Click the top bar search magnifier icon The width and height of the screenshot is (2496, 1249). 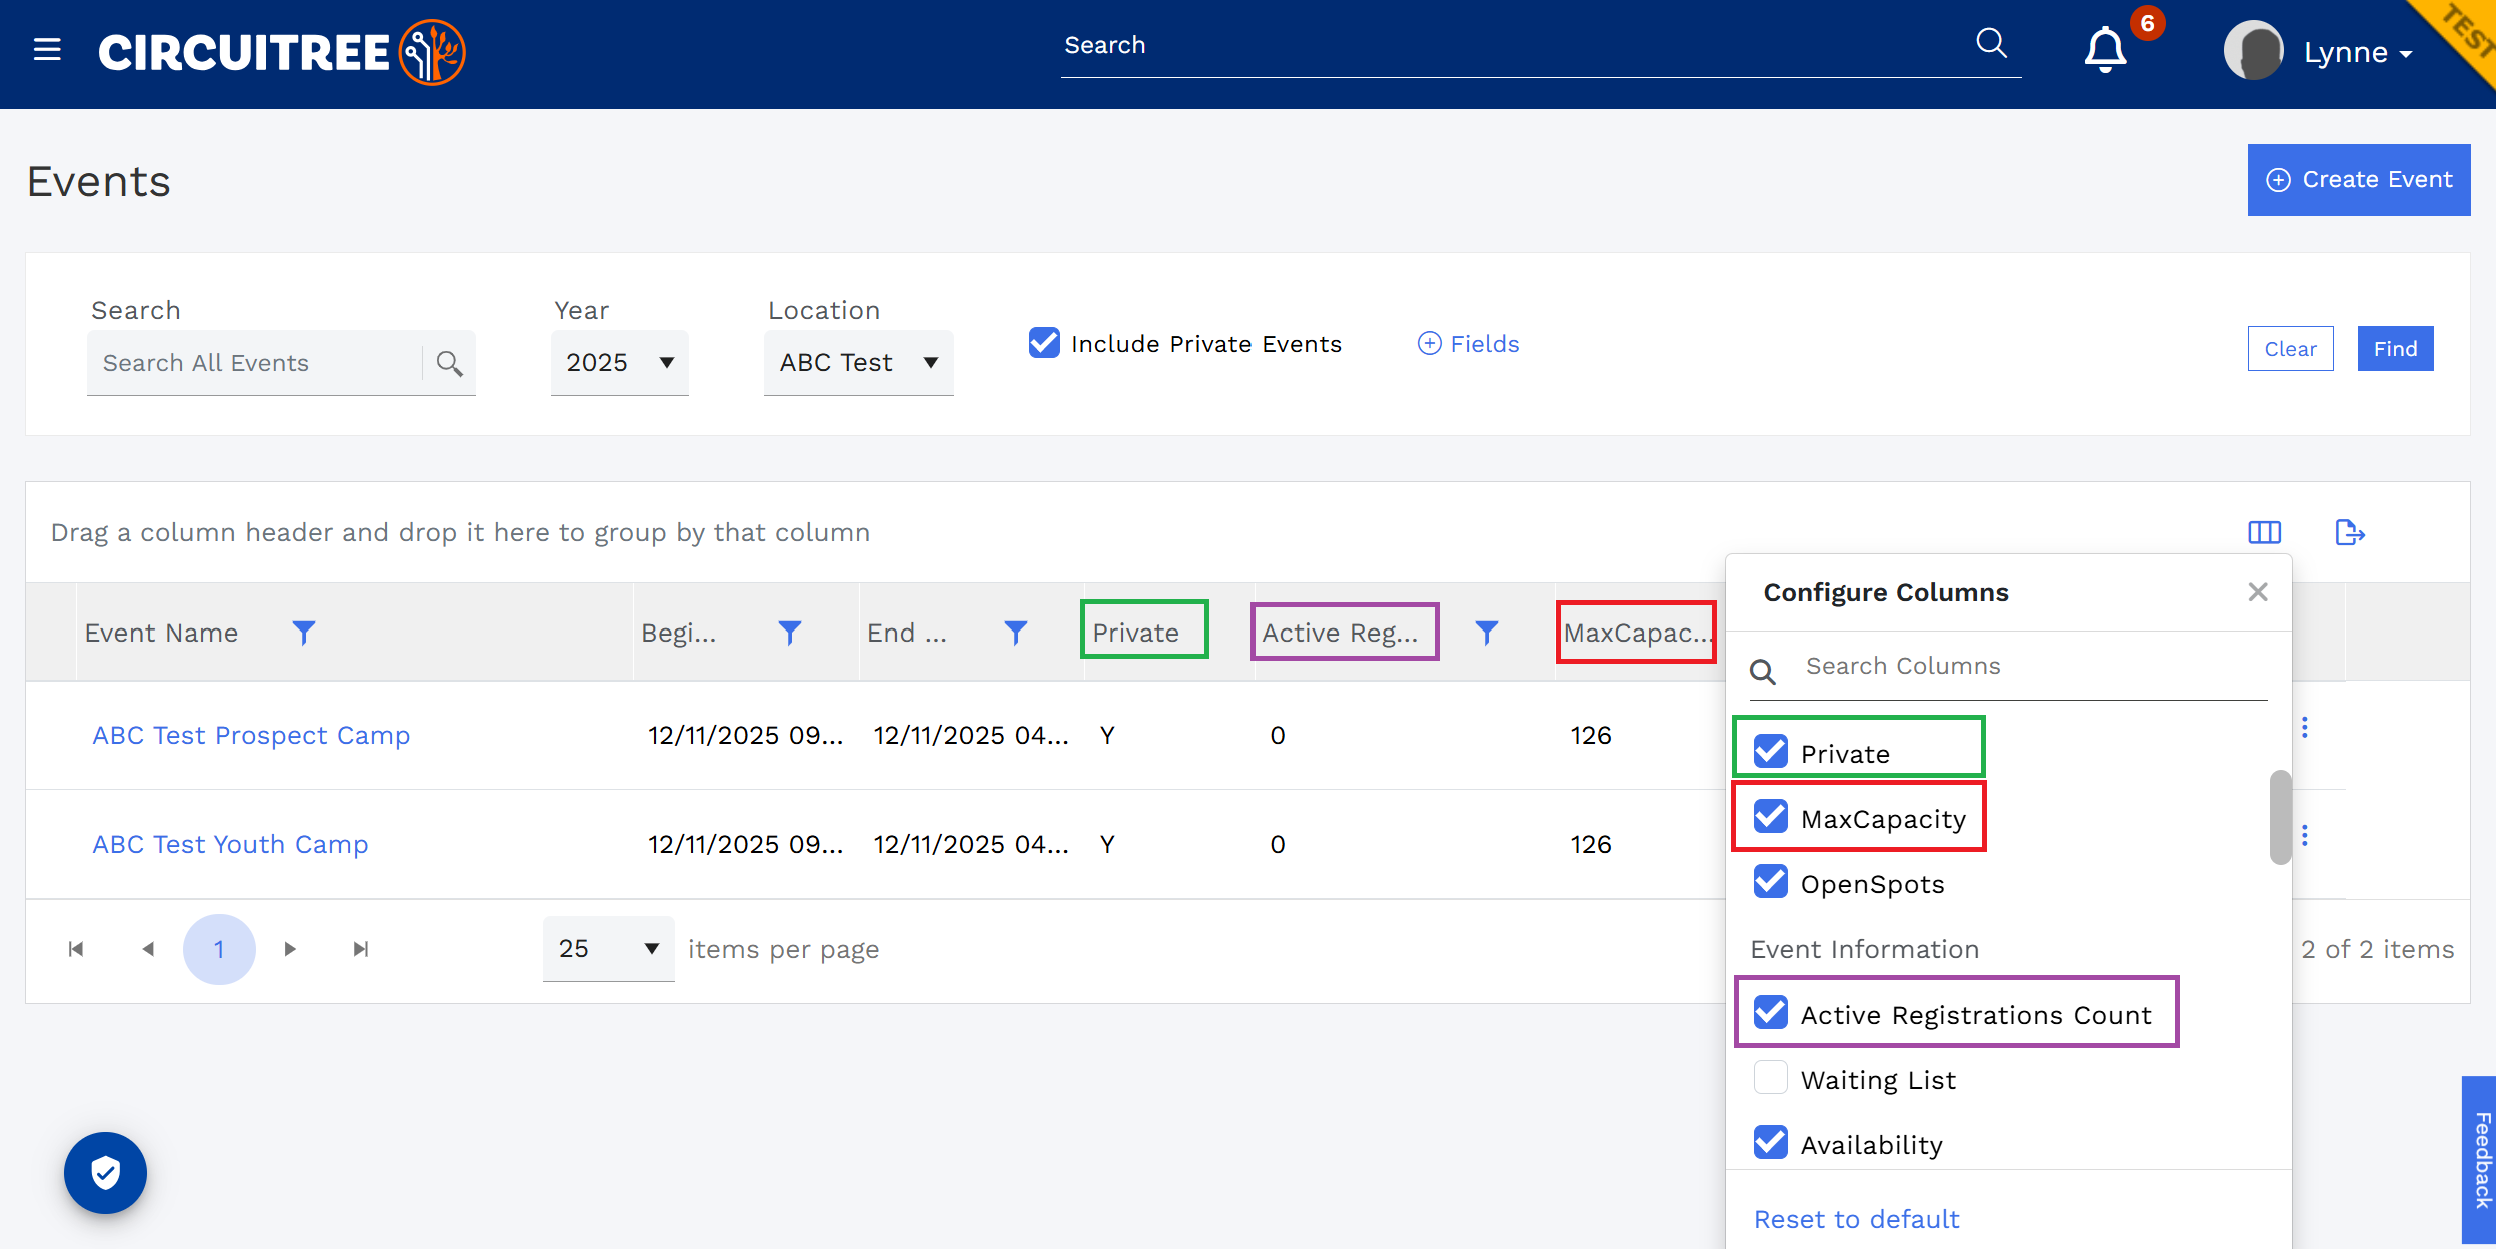(1991, 43)
